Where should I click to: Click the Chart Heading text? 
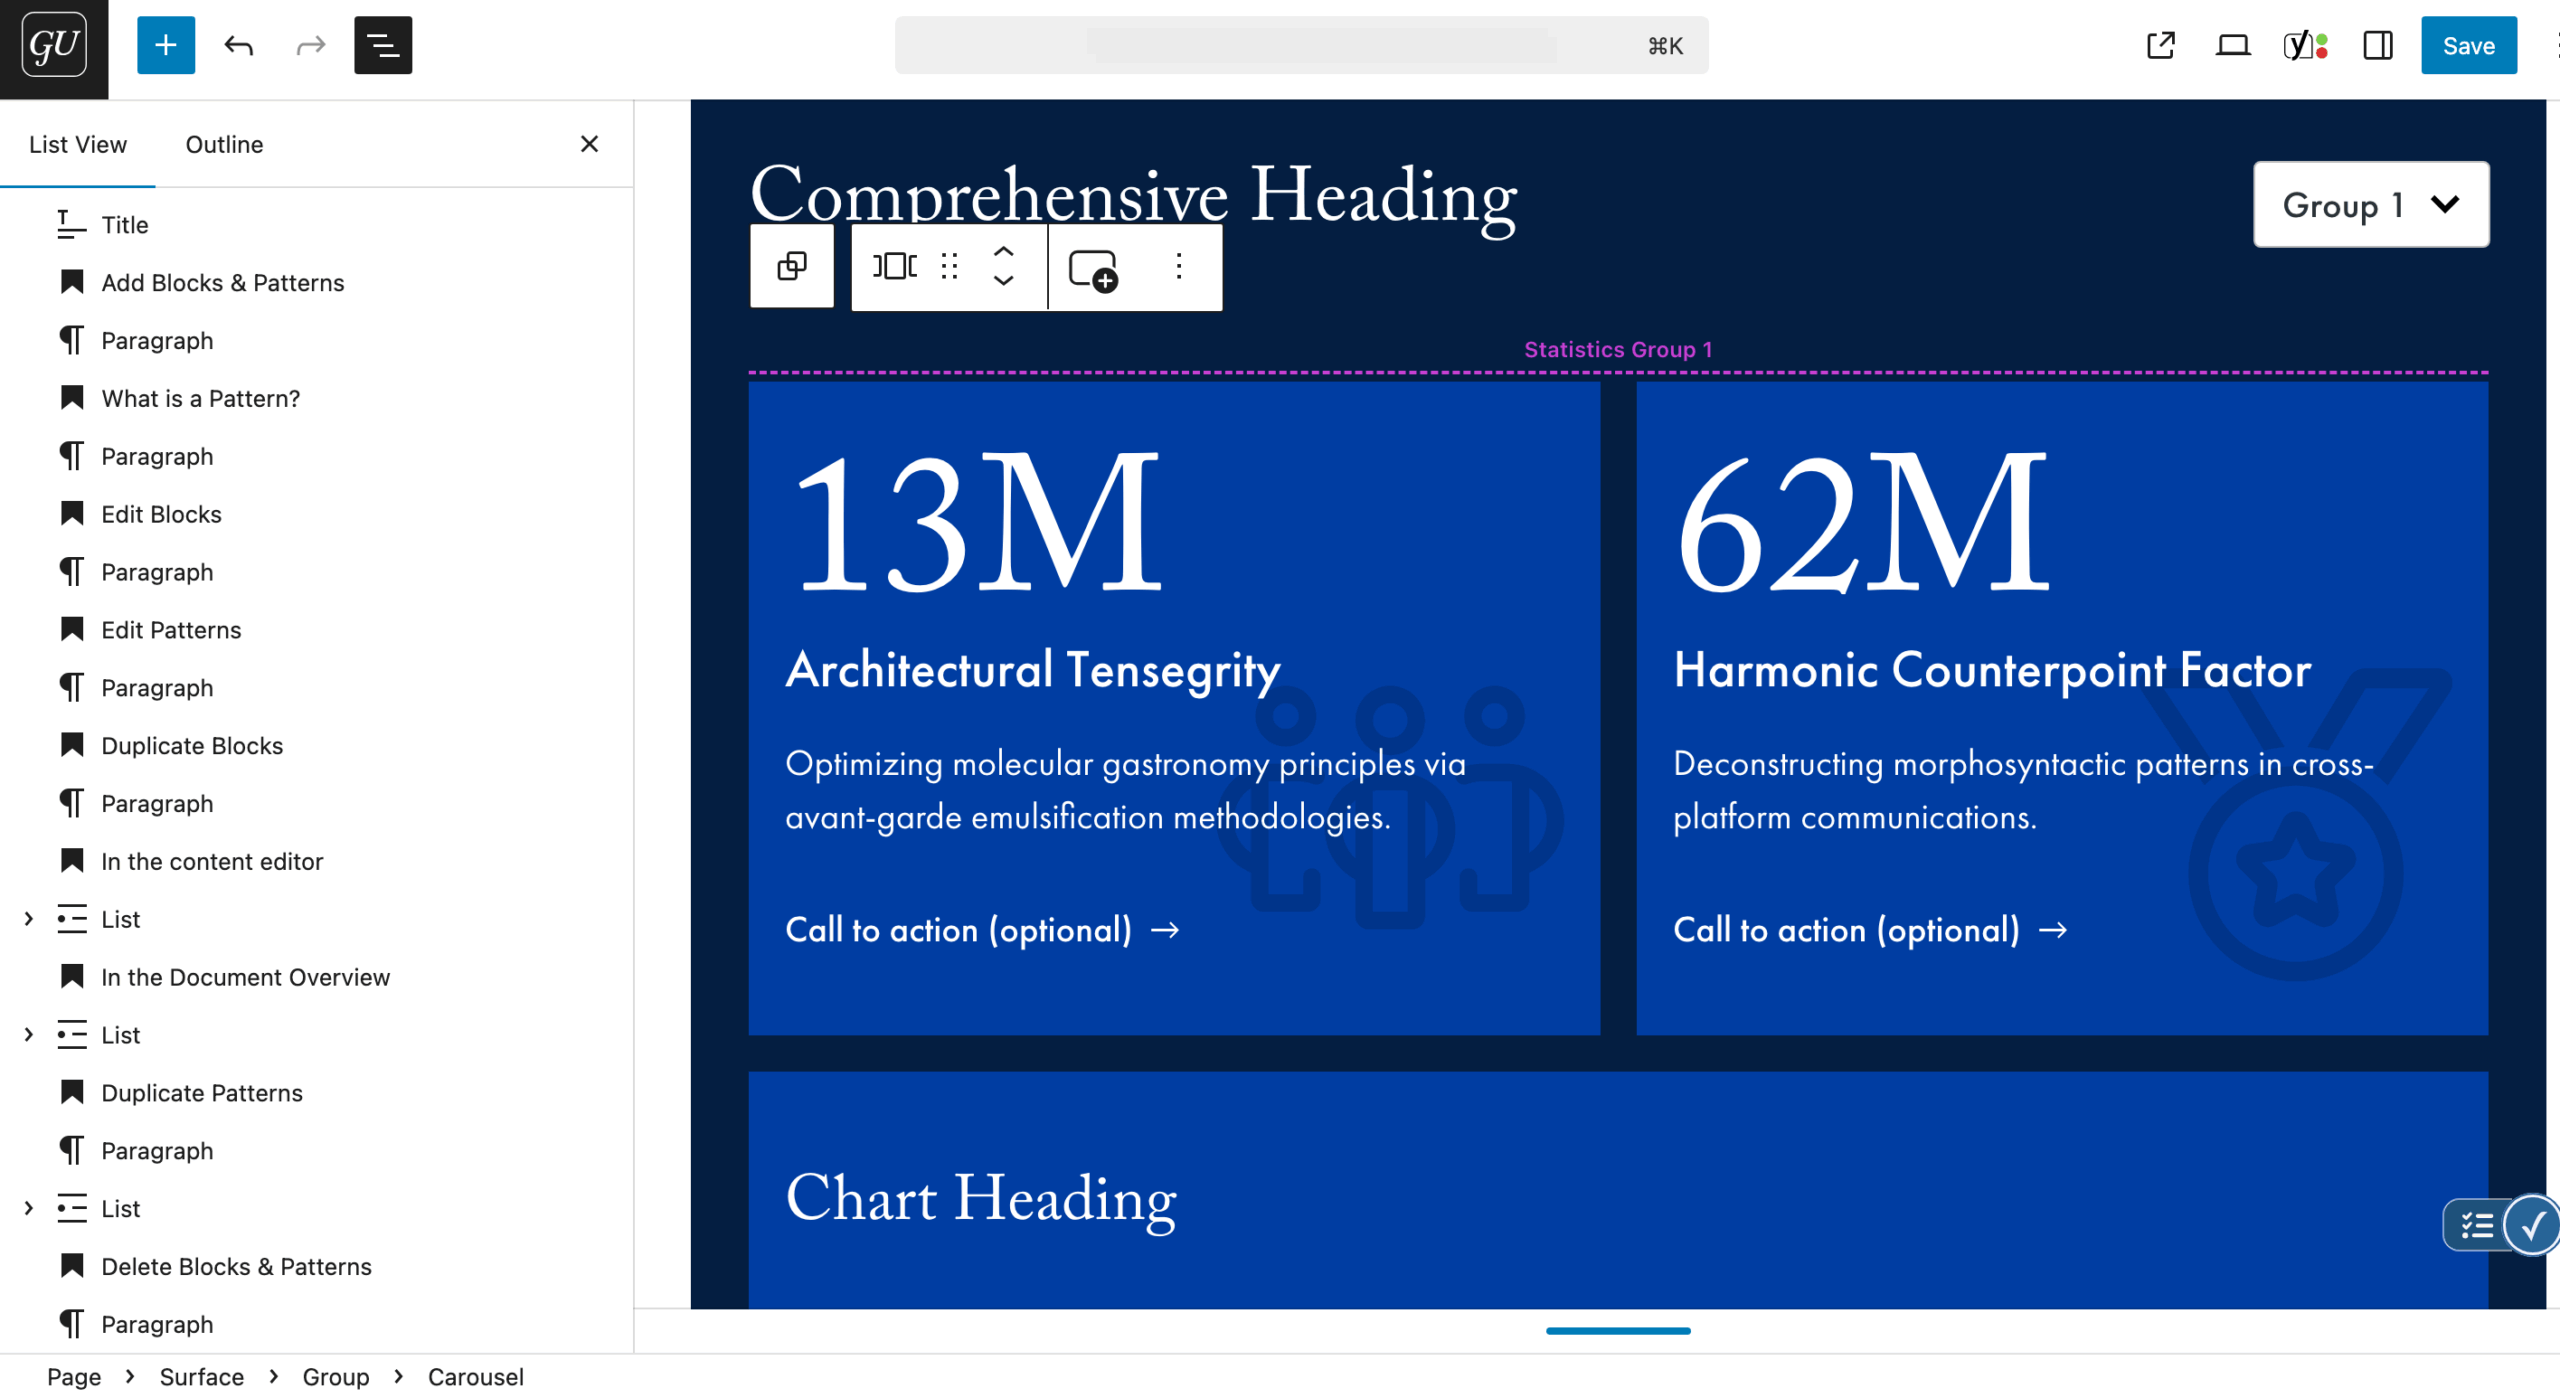coord(981,1198)
